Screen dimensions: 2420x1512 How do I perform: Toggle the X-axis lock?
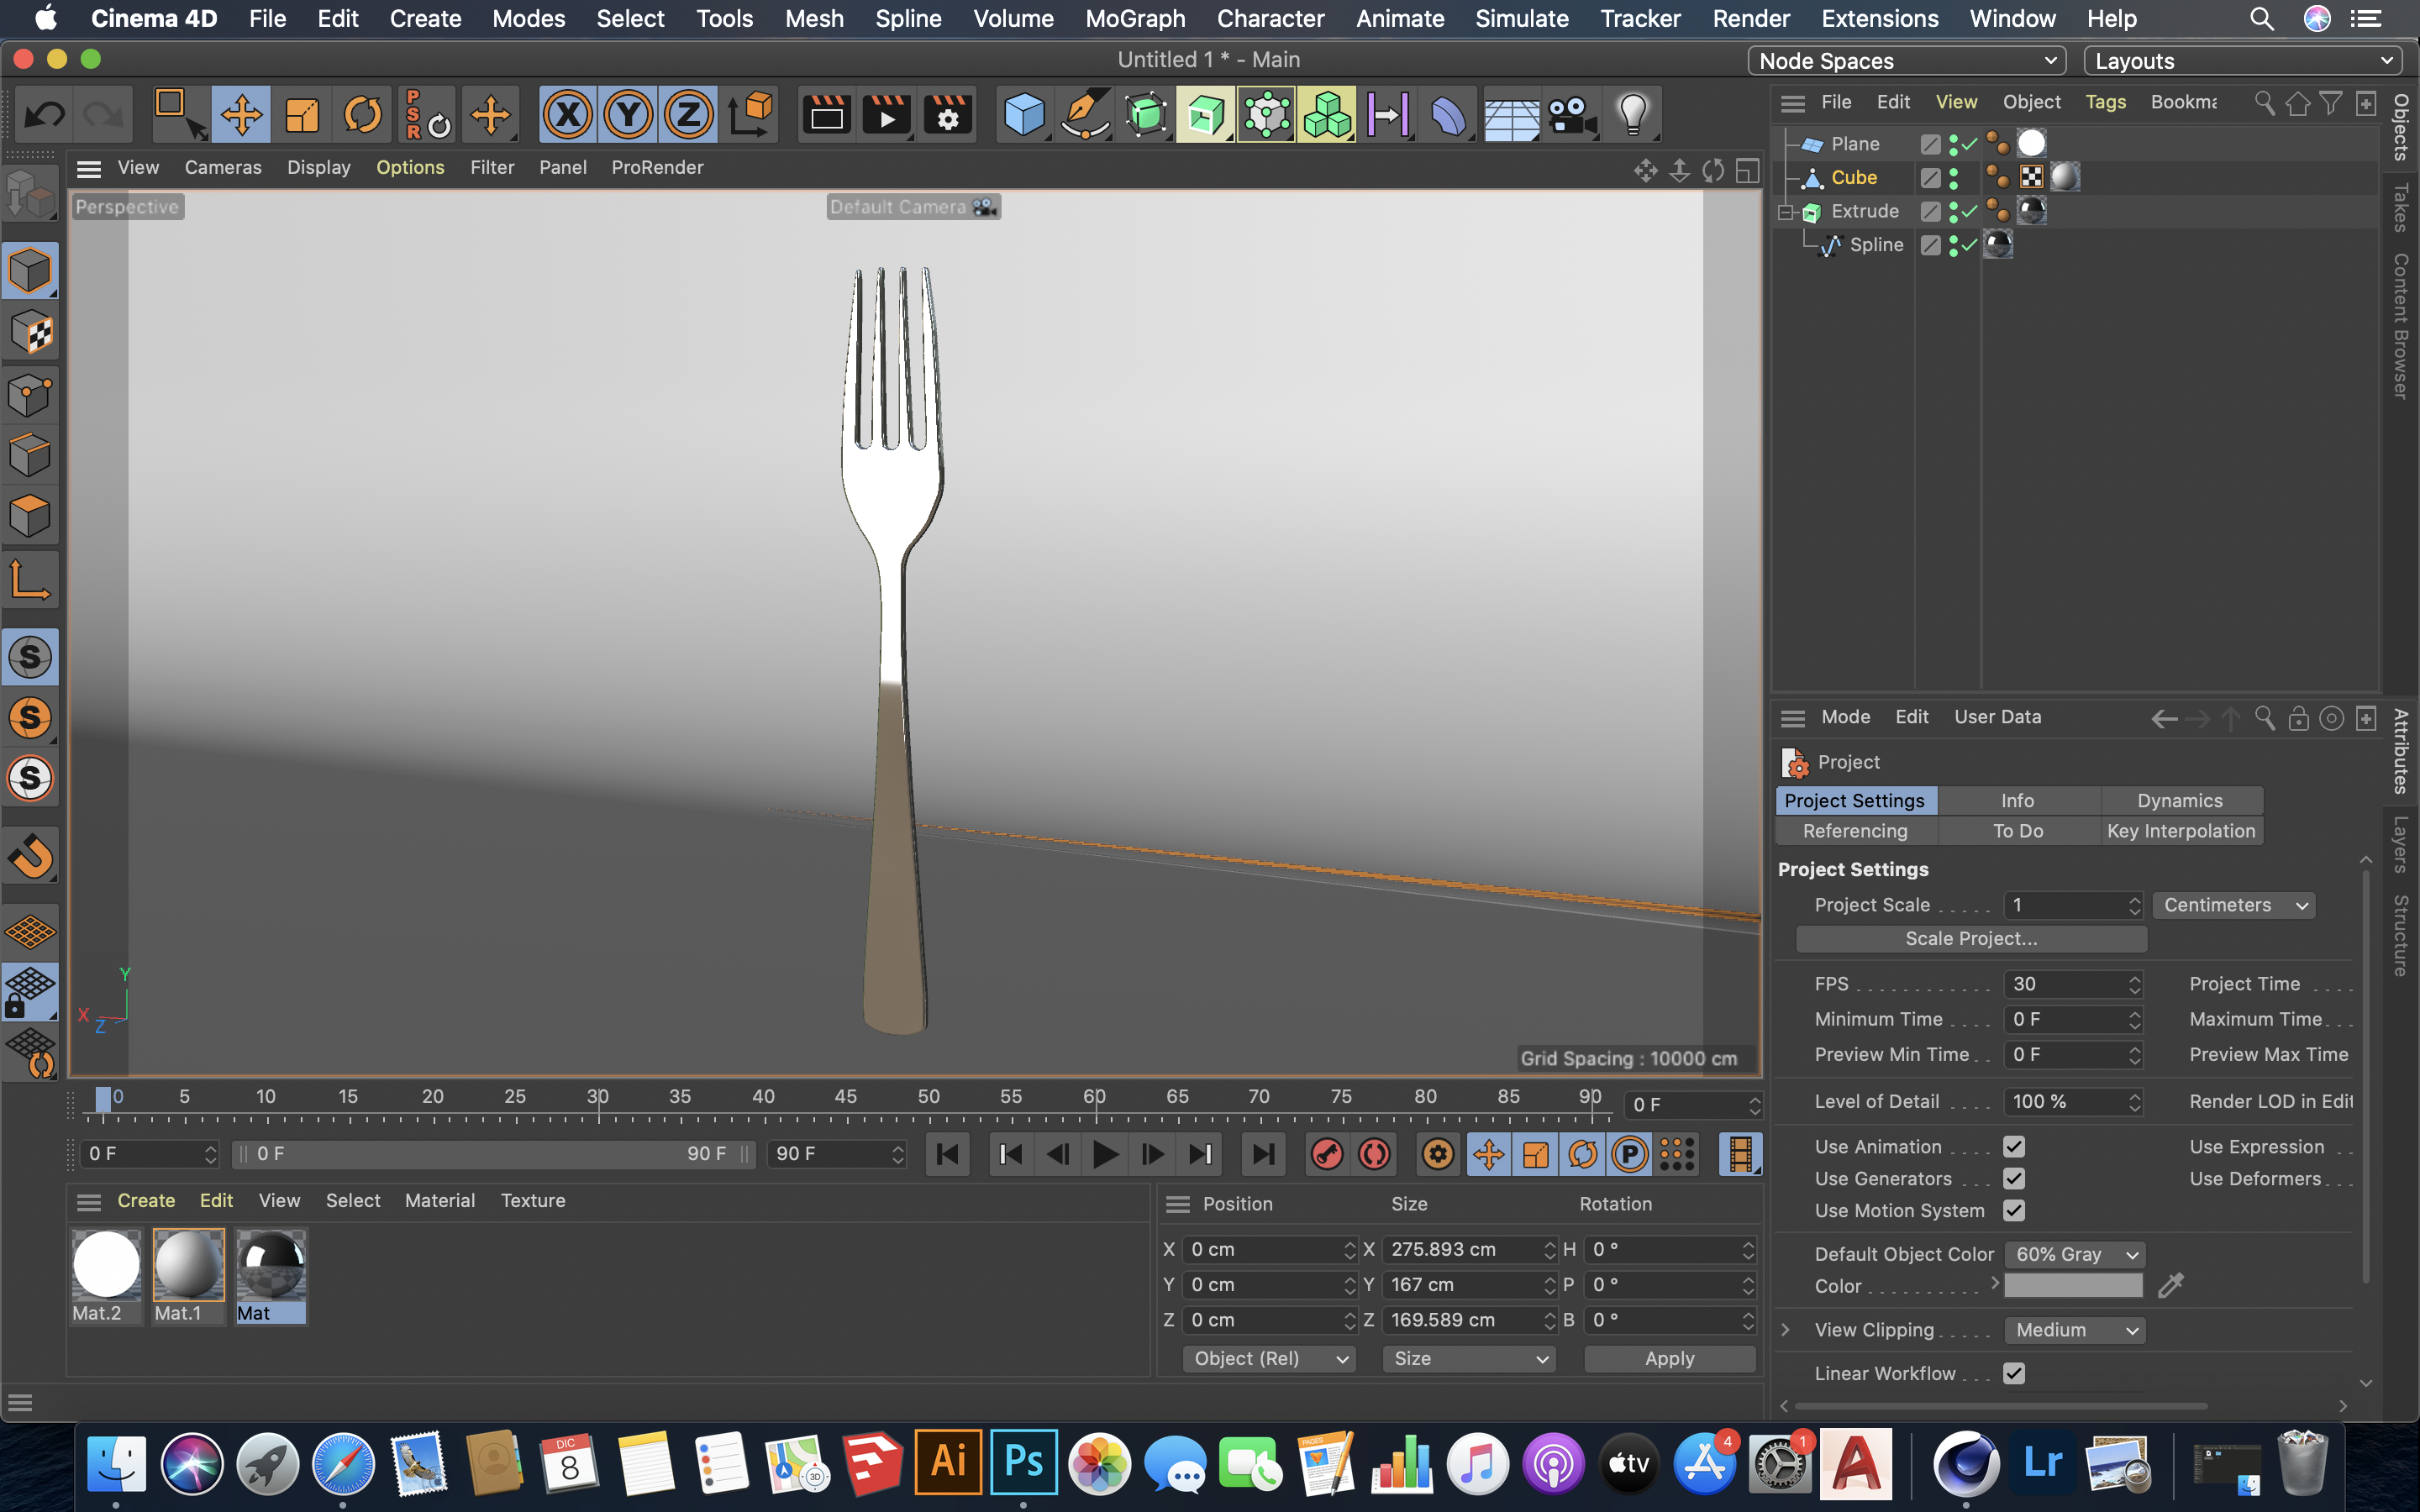[567, 115]
